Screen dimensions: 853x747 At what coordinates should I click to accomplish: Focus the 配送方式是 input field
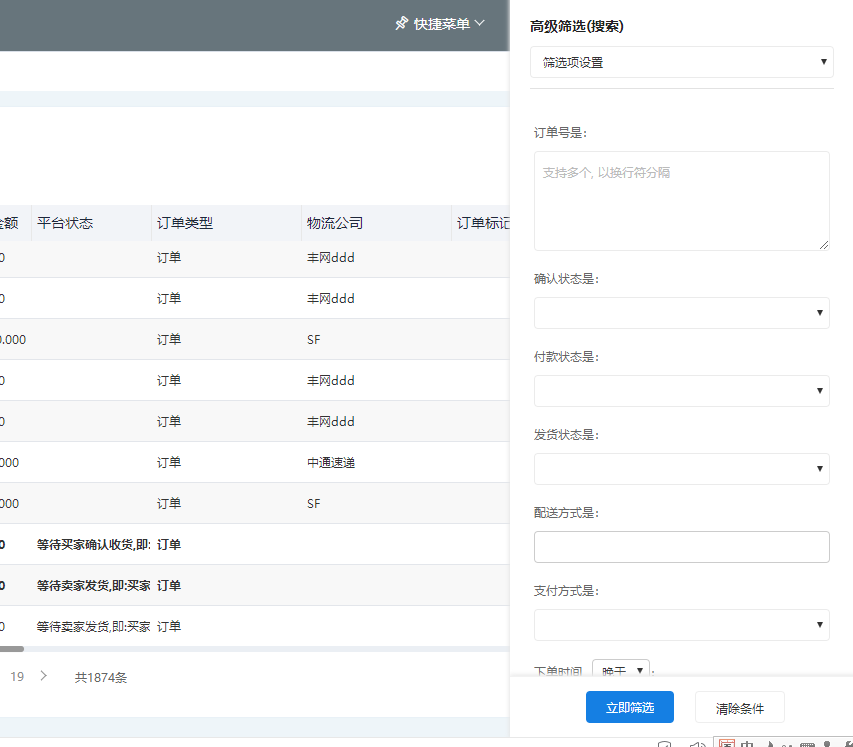coord(681,547)
